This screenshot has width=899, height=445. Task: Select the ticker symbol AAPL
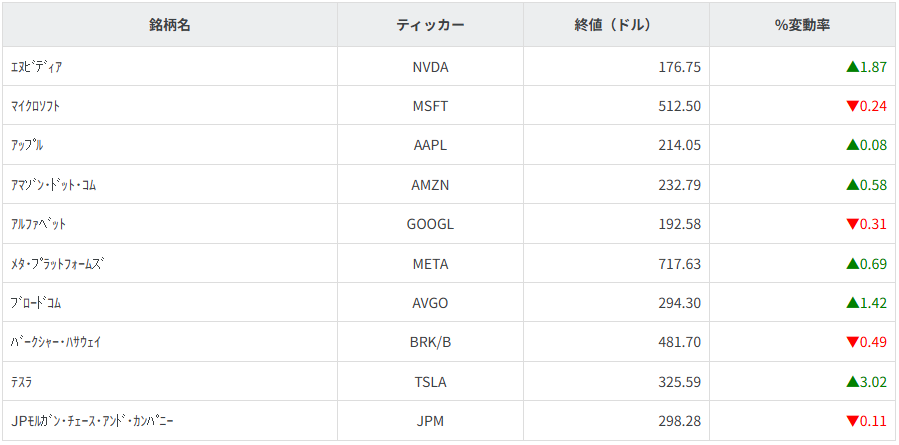coord(430,145)
